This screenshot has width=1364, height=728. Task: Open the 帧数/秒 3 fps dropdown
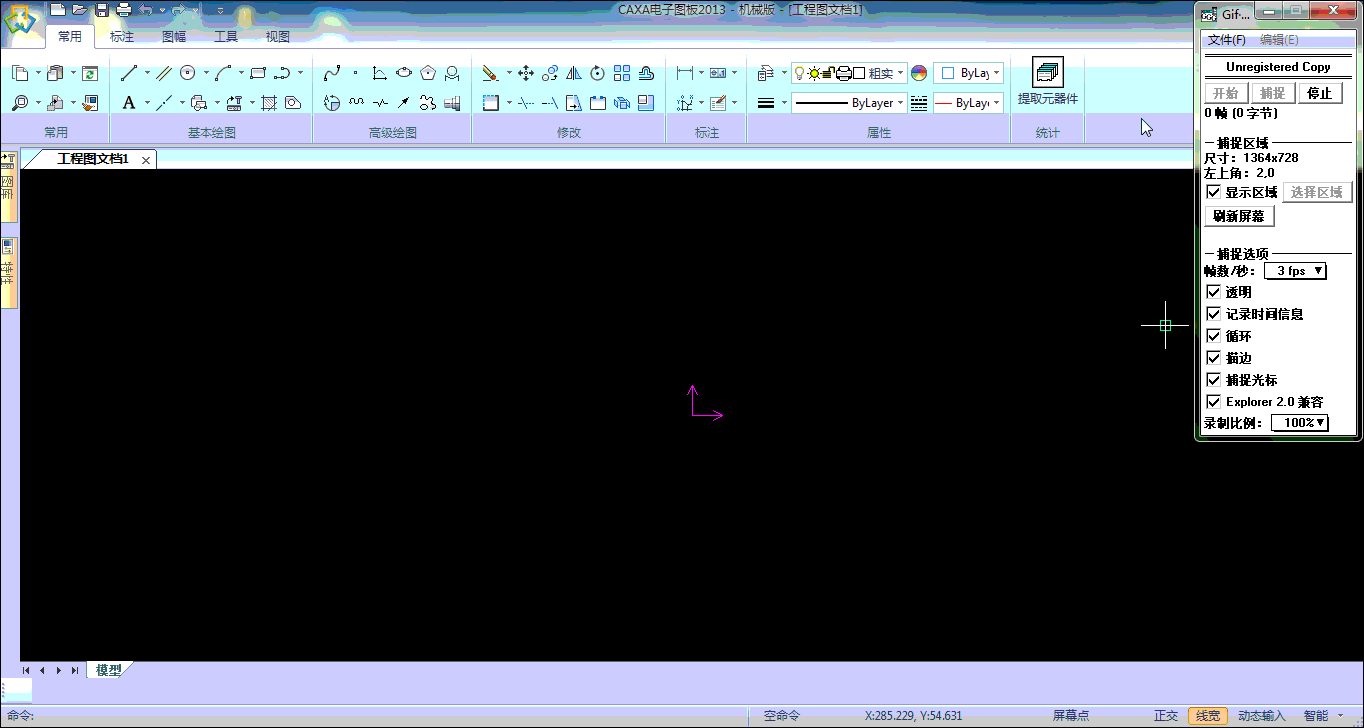pos(1296,271)
